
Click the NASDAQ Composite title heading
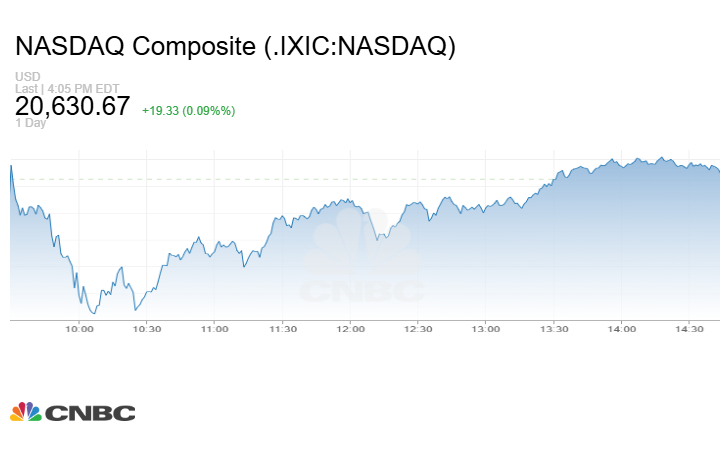tap(235, 47)
